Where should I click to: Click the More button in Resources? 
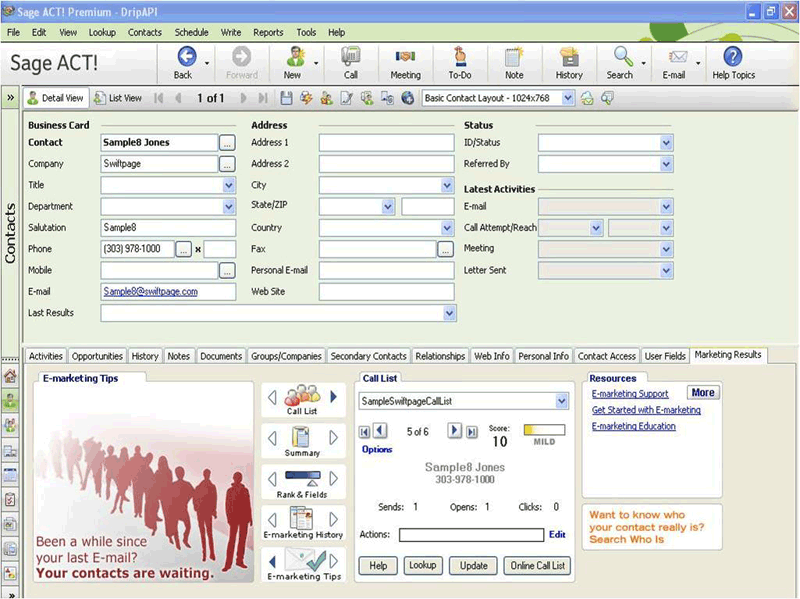tap(703, 392)
